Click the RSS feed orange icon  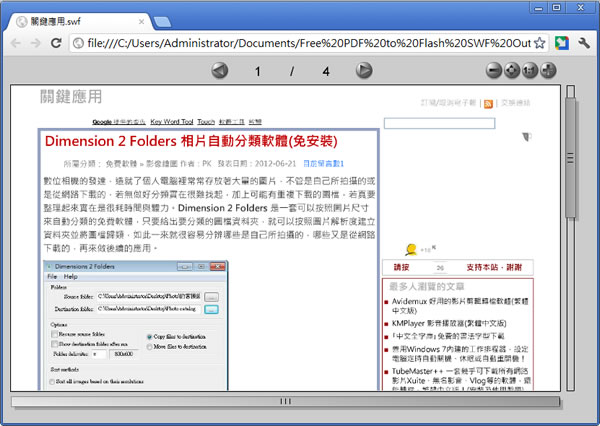[488, 104]
